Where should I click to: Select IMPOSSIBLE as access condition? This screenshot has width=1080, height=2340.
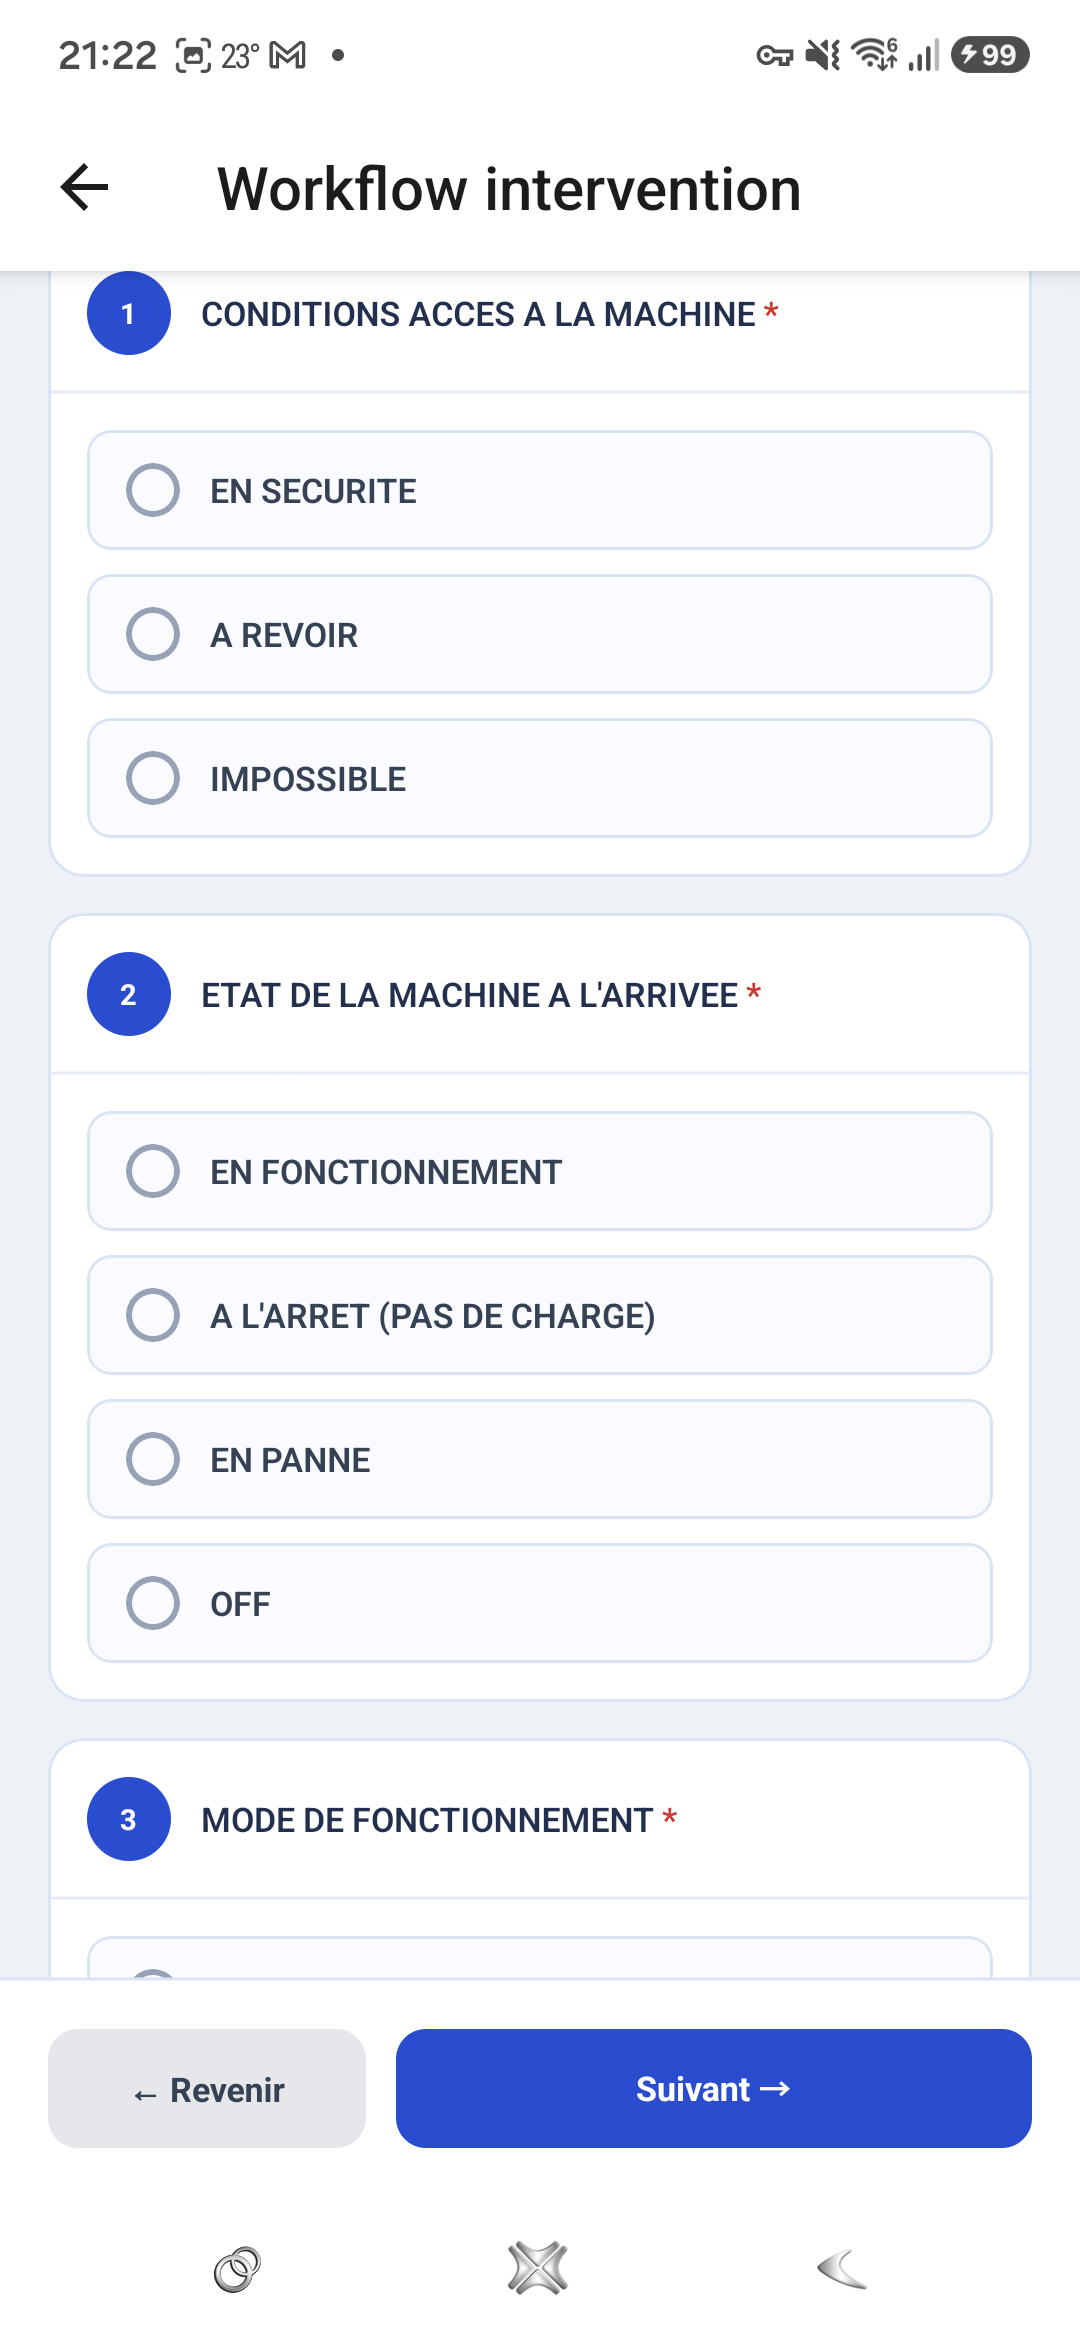tap(540, 778)
